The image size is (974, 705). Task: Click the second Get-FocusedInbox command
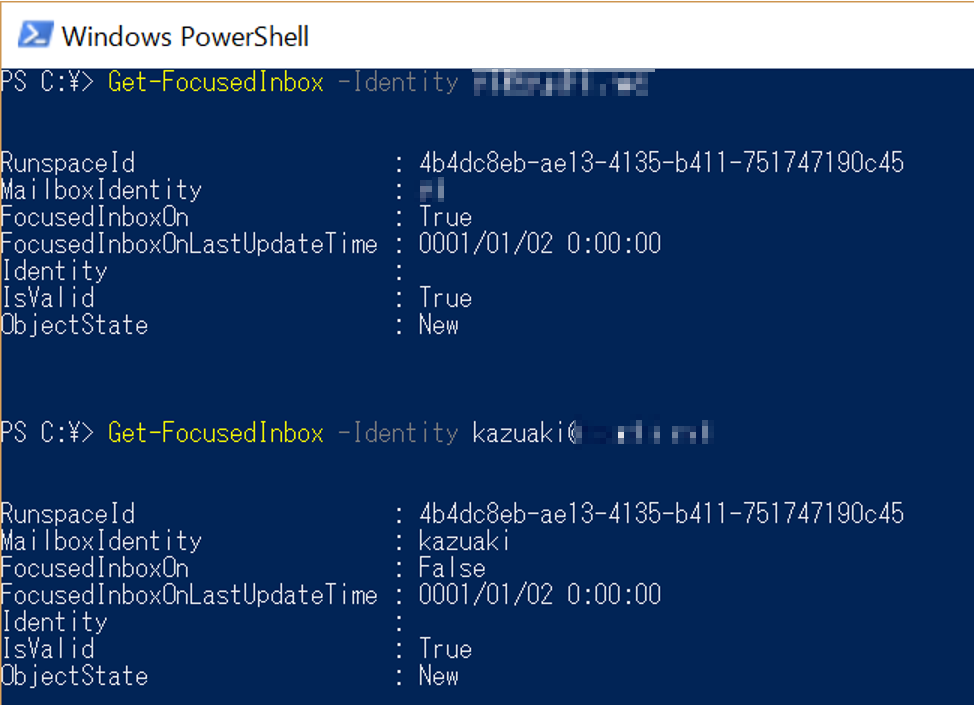click(x=216, y=433)
